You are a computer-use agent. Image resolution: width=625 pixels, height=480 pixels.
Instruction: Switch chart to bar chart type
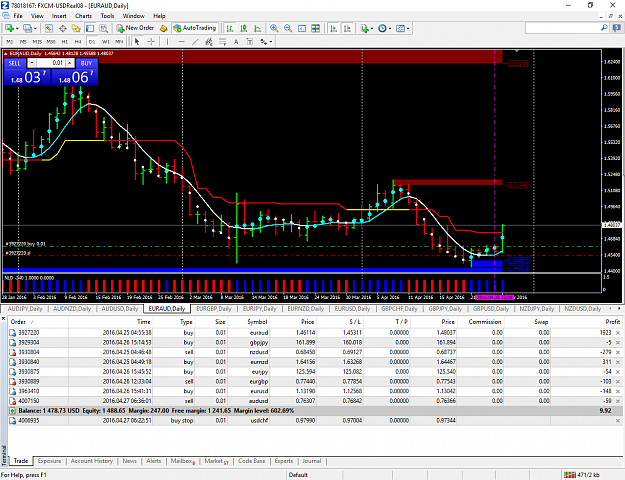point(230,28)
